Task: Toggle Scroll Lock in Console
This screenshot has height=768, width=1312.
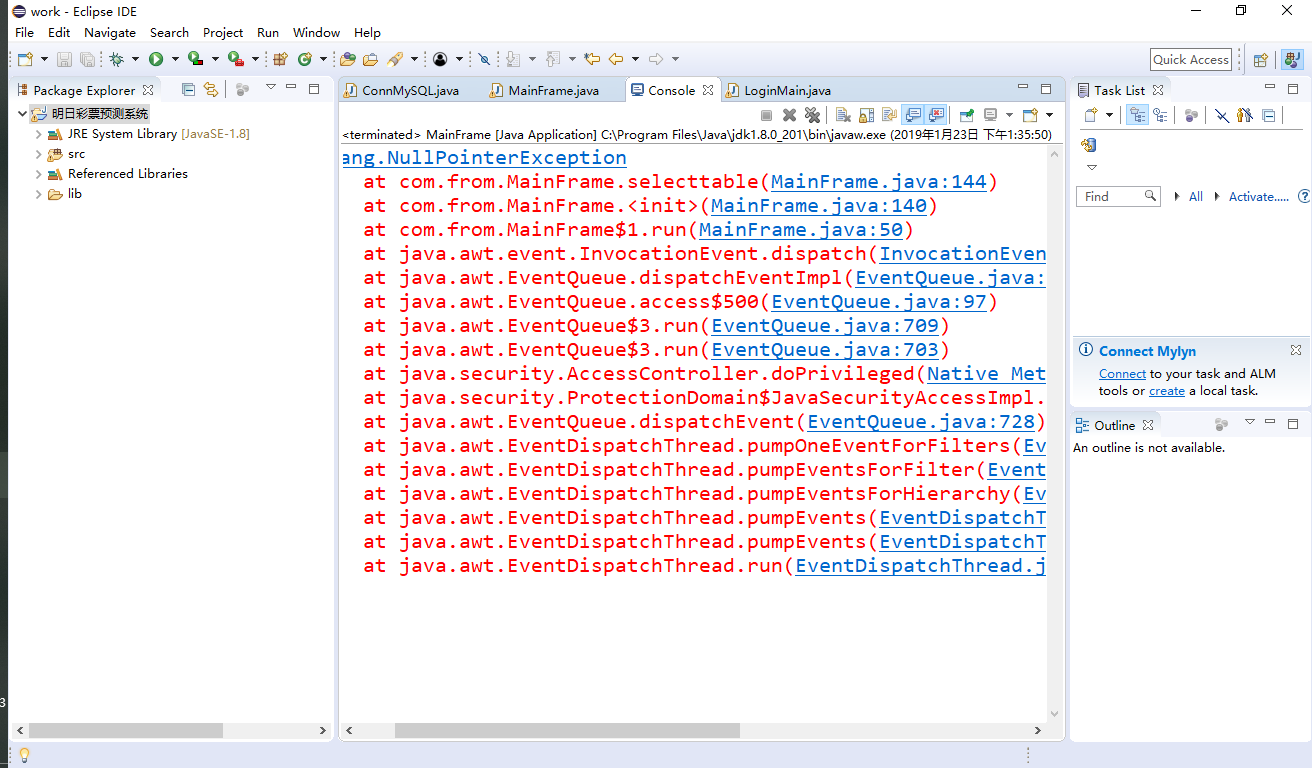Action: (867, 115)
